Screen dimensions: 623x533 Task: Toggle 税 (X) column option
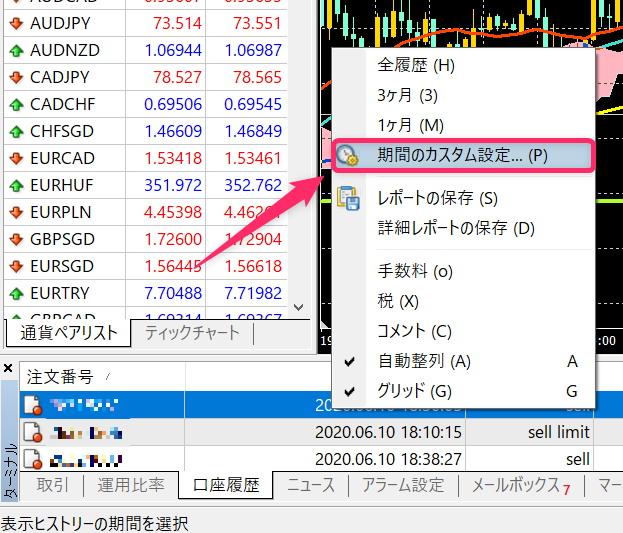(463, 301)
